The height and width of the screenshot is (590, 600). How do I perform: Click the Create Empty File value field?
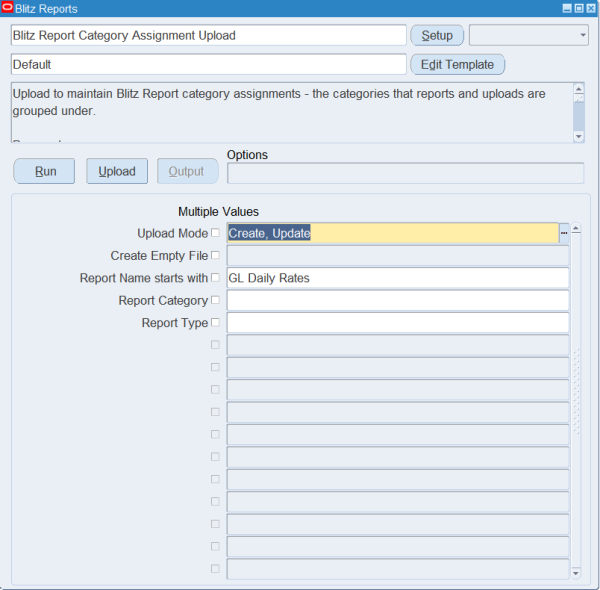(x=398, y=256)
